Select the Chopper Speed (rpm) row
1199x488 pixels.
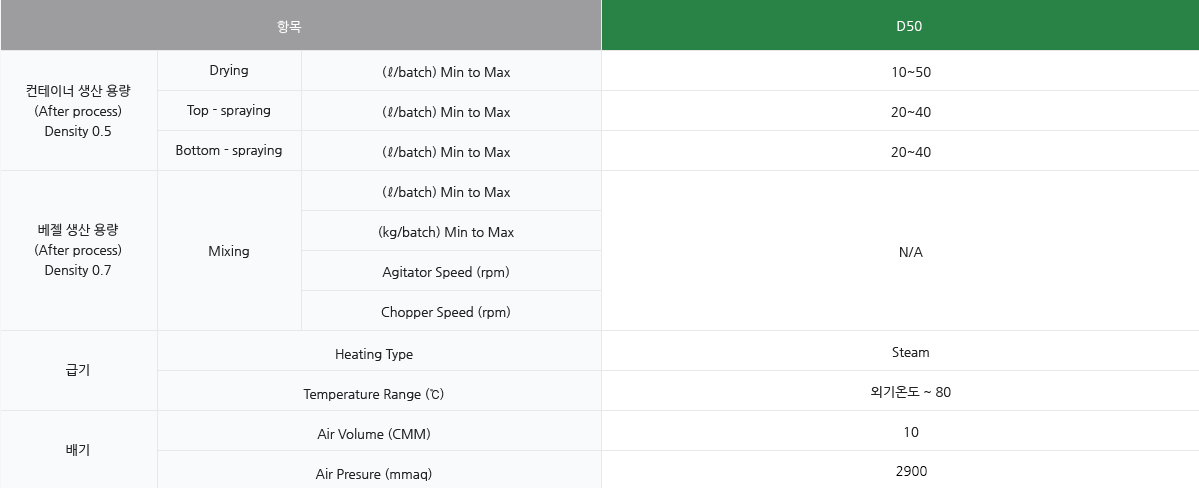tap(446, 312)
